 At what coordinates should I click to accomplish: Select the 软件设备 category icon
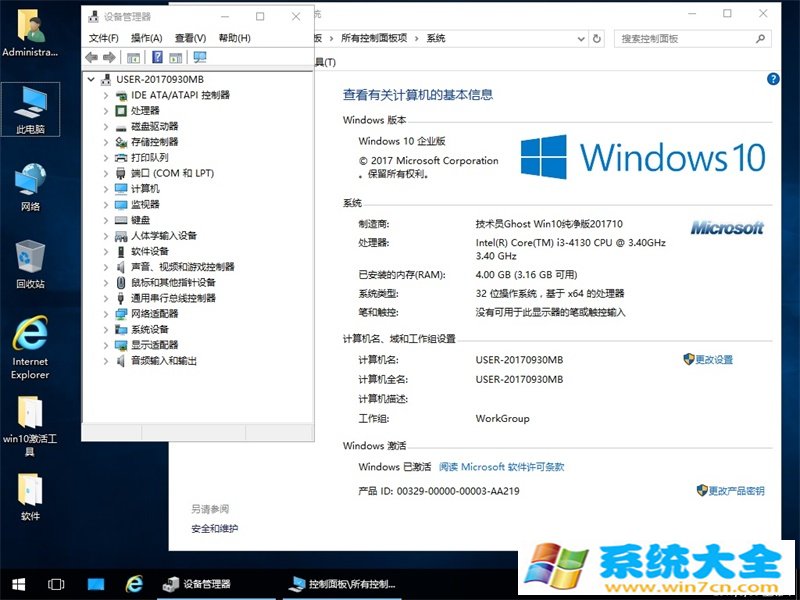121,252
